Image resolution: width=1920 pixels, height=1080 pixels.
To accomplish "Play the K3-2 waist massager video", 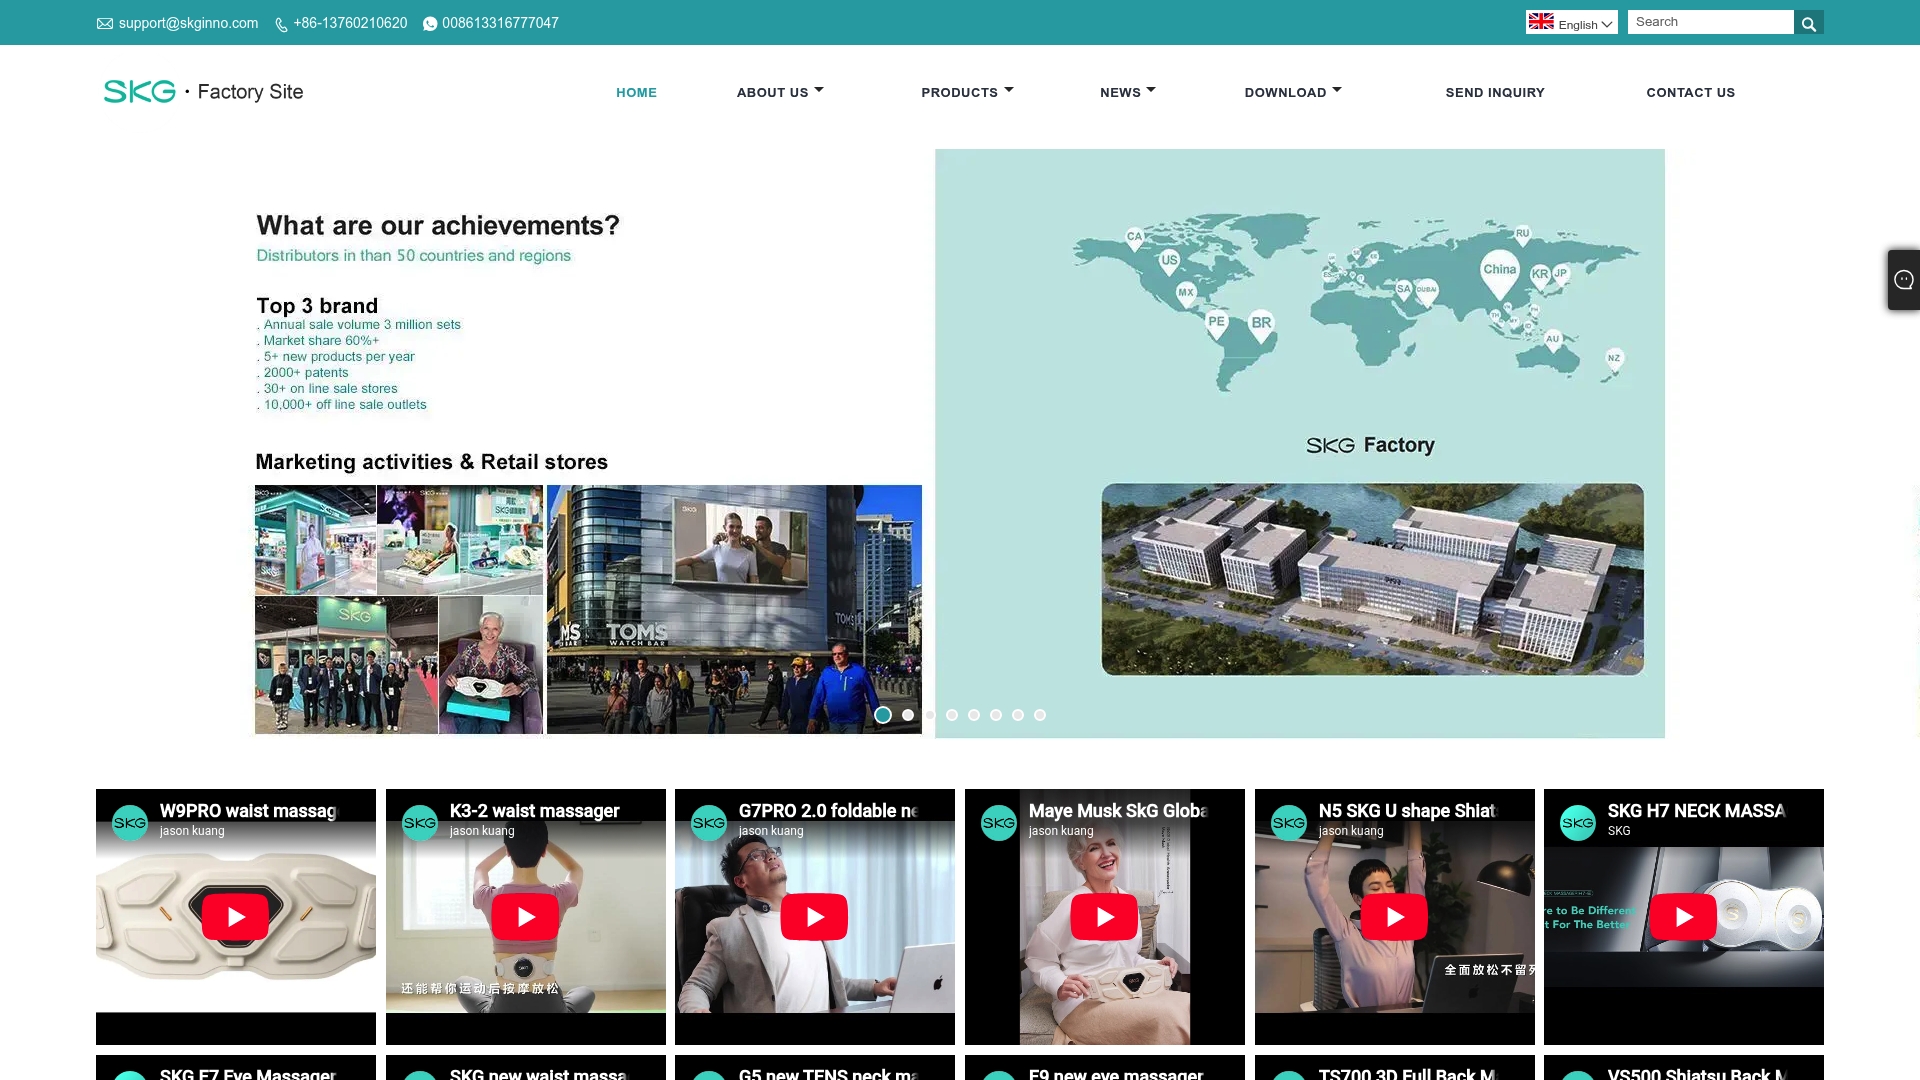I will pyautogui.click(x=525, y=917).
